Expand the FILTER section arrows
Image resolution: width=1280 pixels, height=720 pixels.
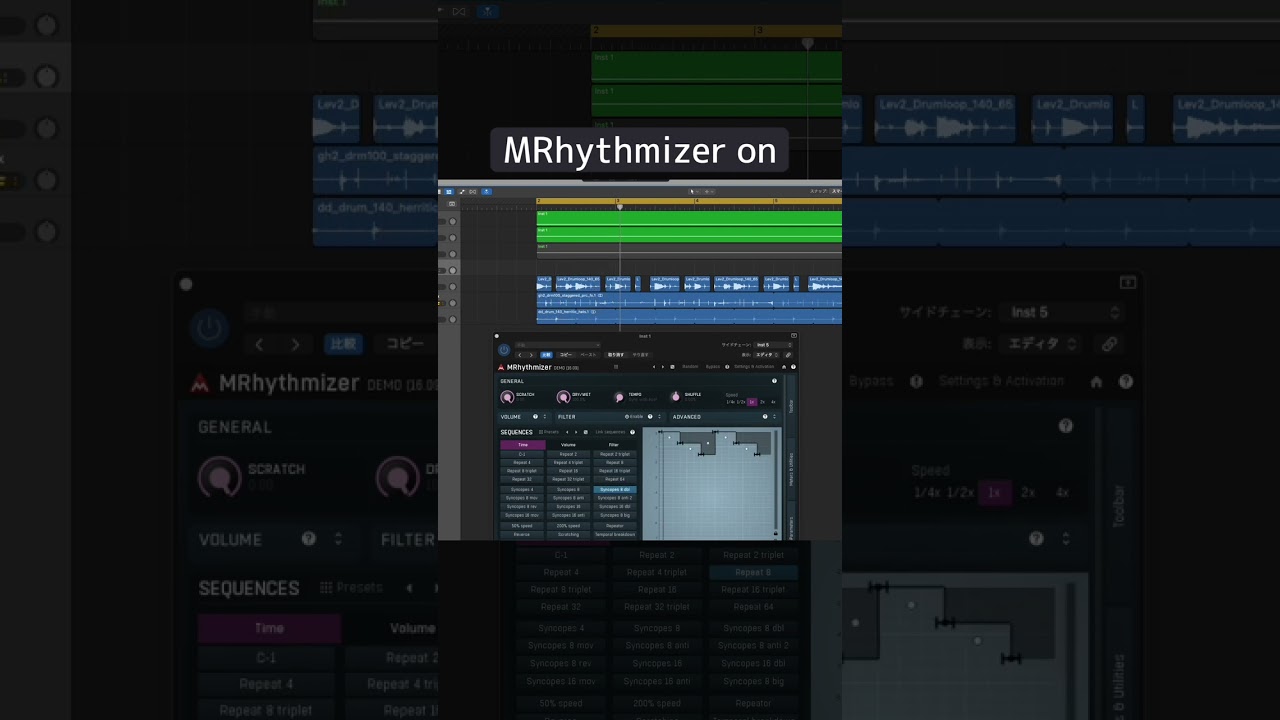pos(659,416)
